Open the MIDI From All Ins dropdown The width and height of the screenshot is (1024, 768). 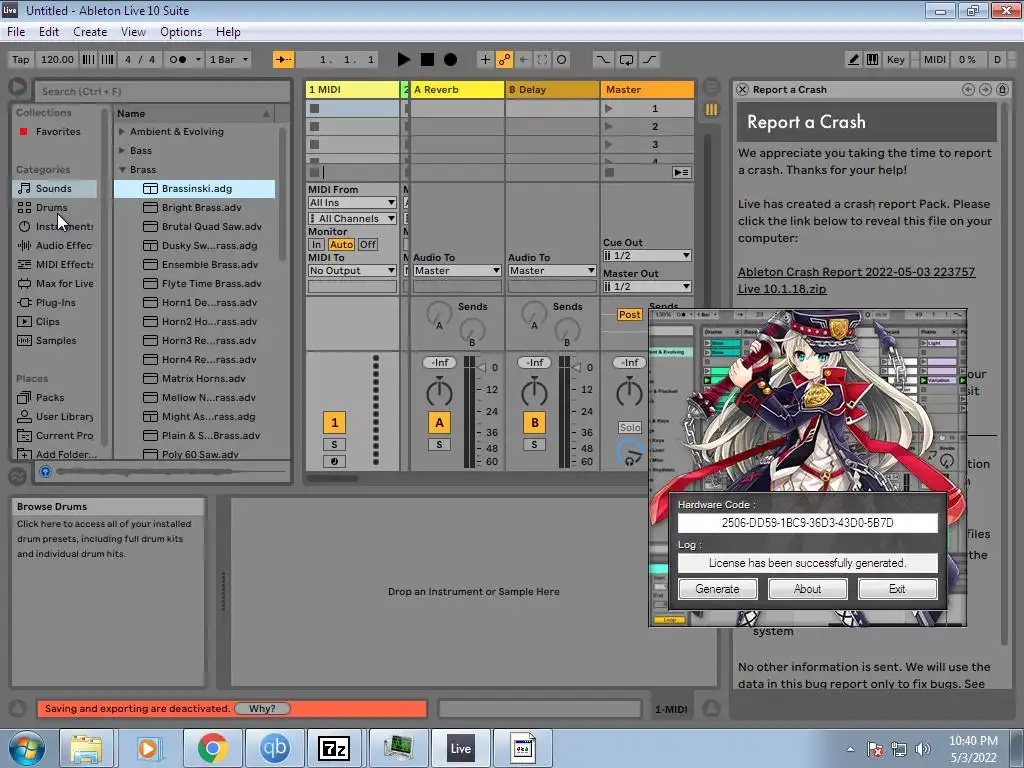point(352,202)
